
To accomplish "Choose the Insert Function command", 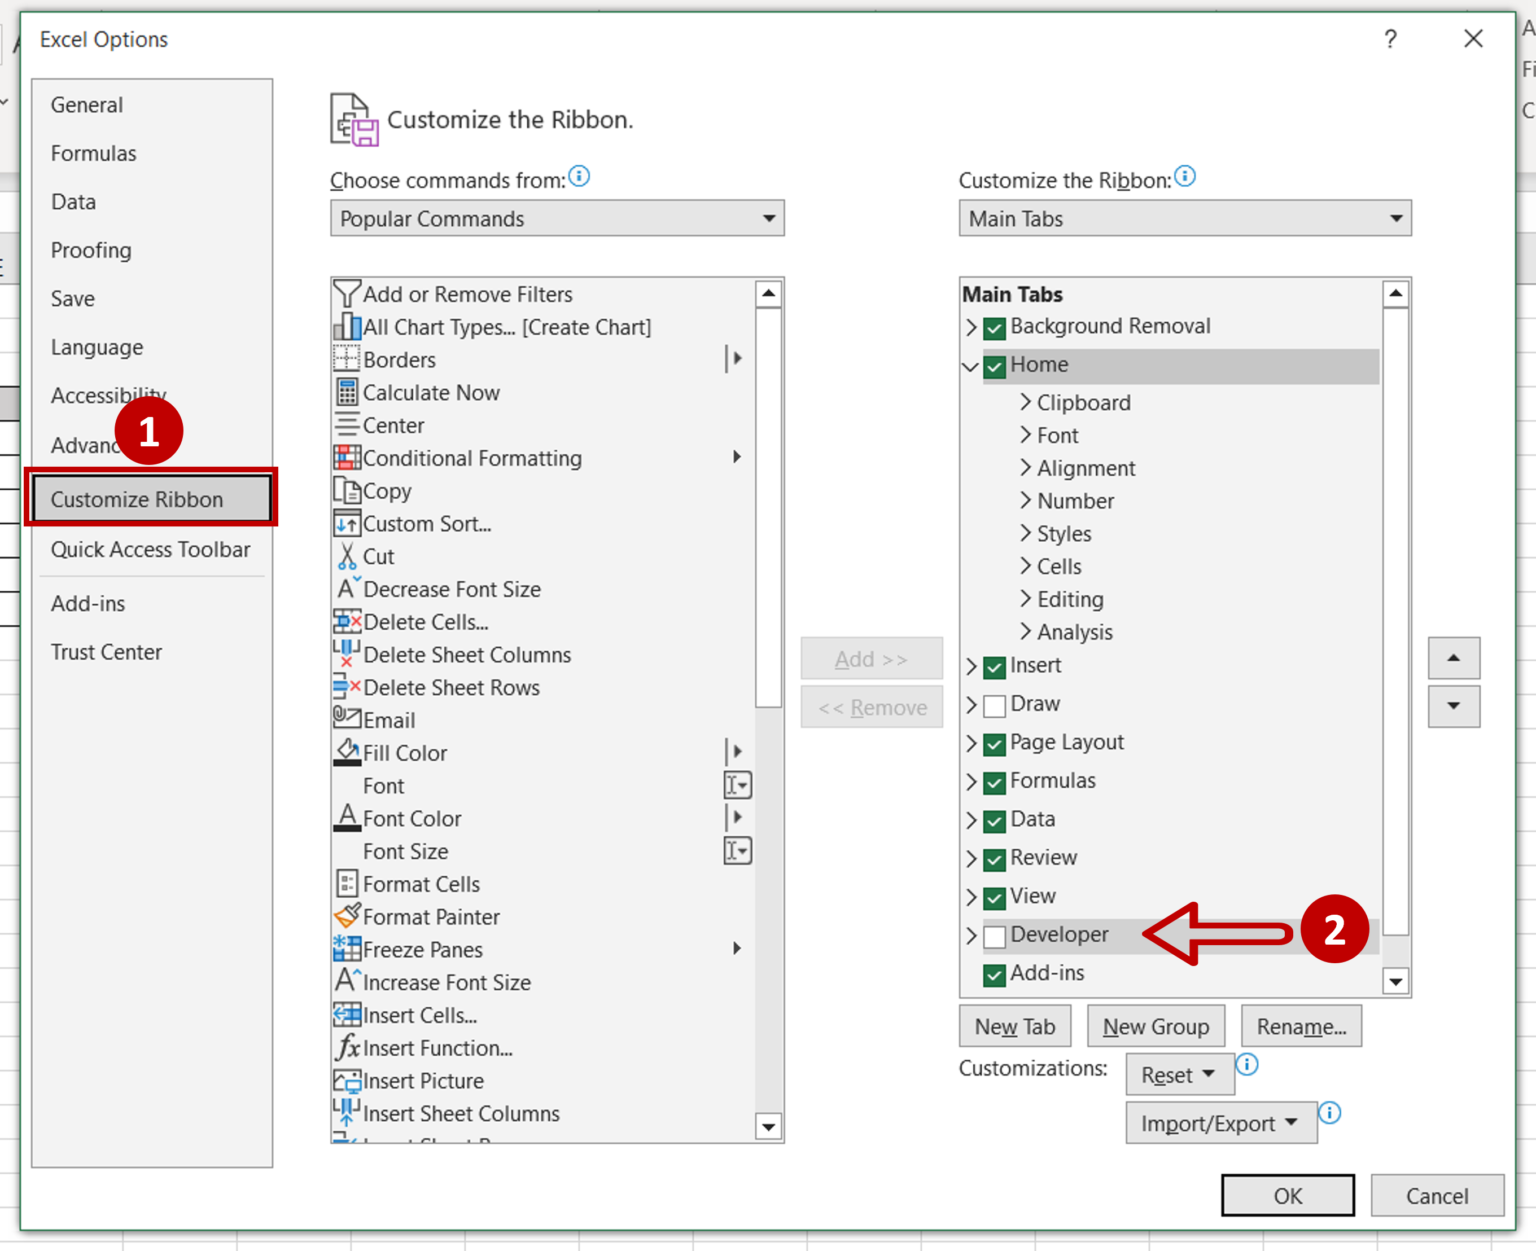I will click(437, 1048).
